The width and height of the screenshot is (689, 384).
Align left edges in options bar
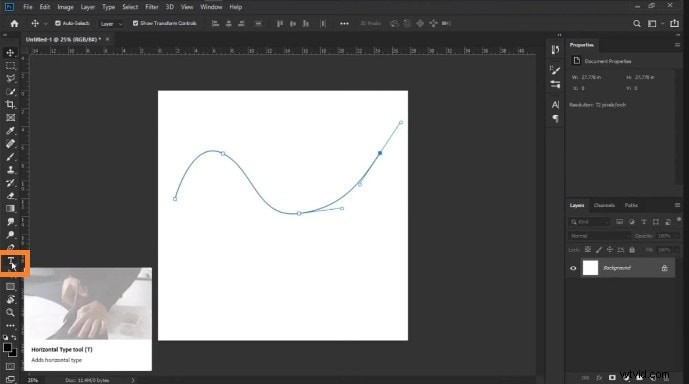tap(215, 24)
